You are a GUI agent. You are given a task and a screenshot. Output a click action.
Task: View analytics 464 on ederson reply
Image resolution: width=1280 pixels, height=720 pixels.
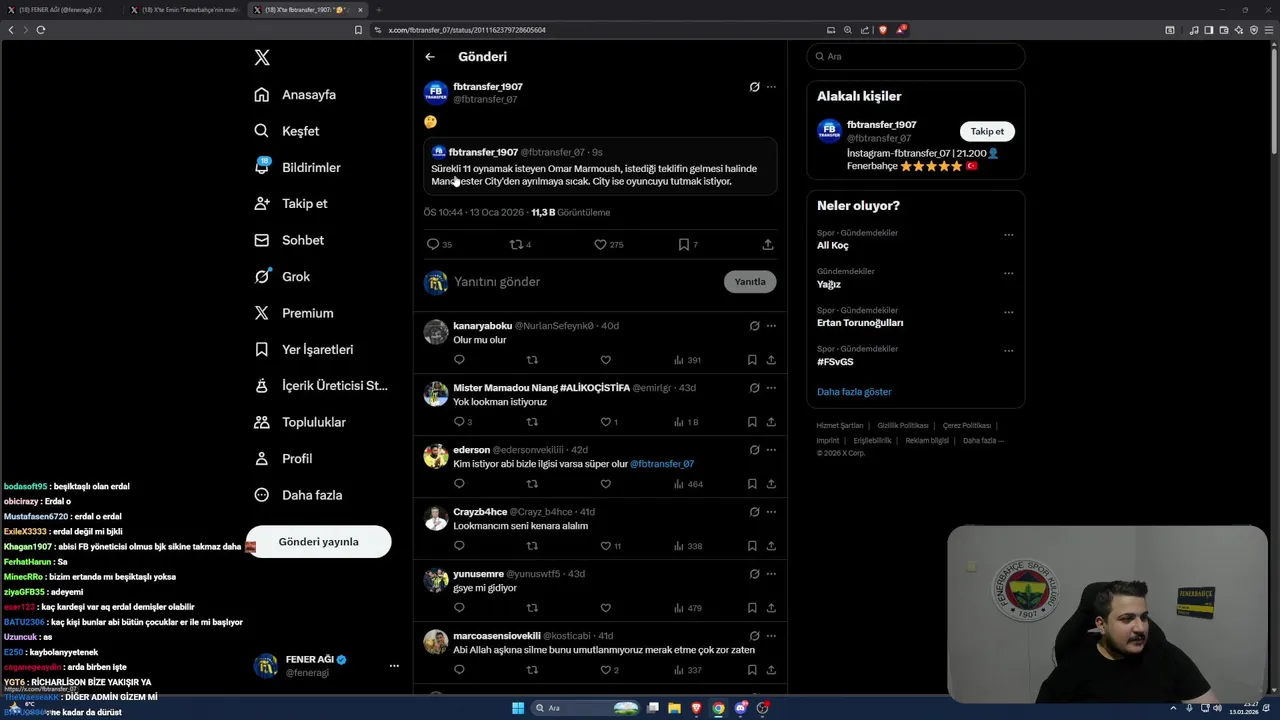[x=688, y=484]
